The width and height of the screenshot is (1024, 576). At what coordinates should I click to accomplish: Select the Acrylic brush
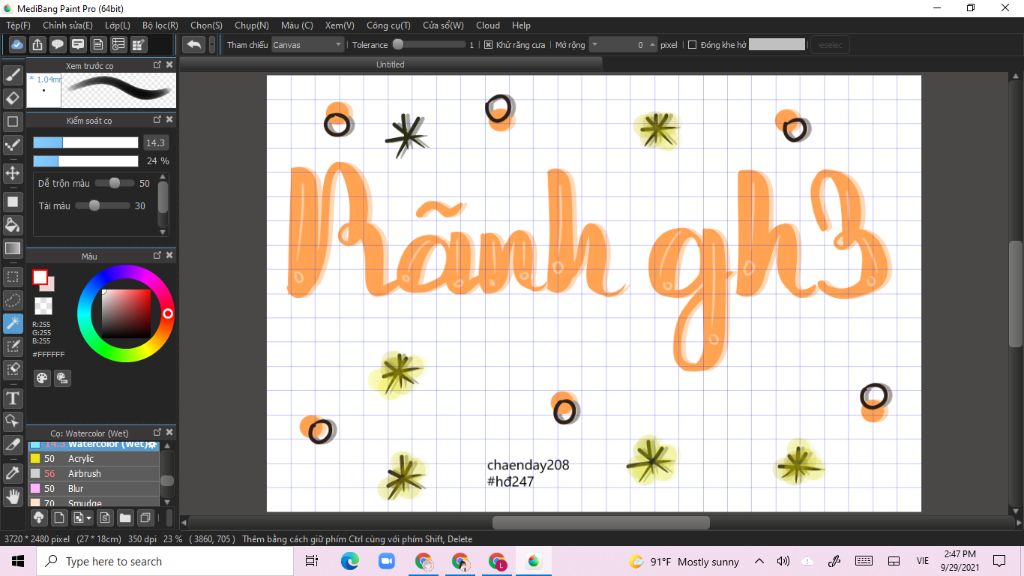[94, 458]
